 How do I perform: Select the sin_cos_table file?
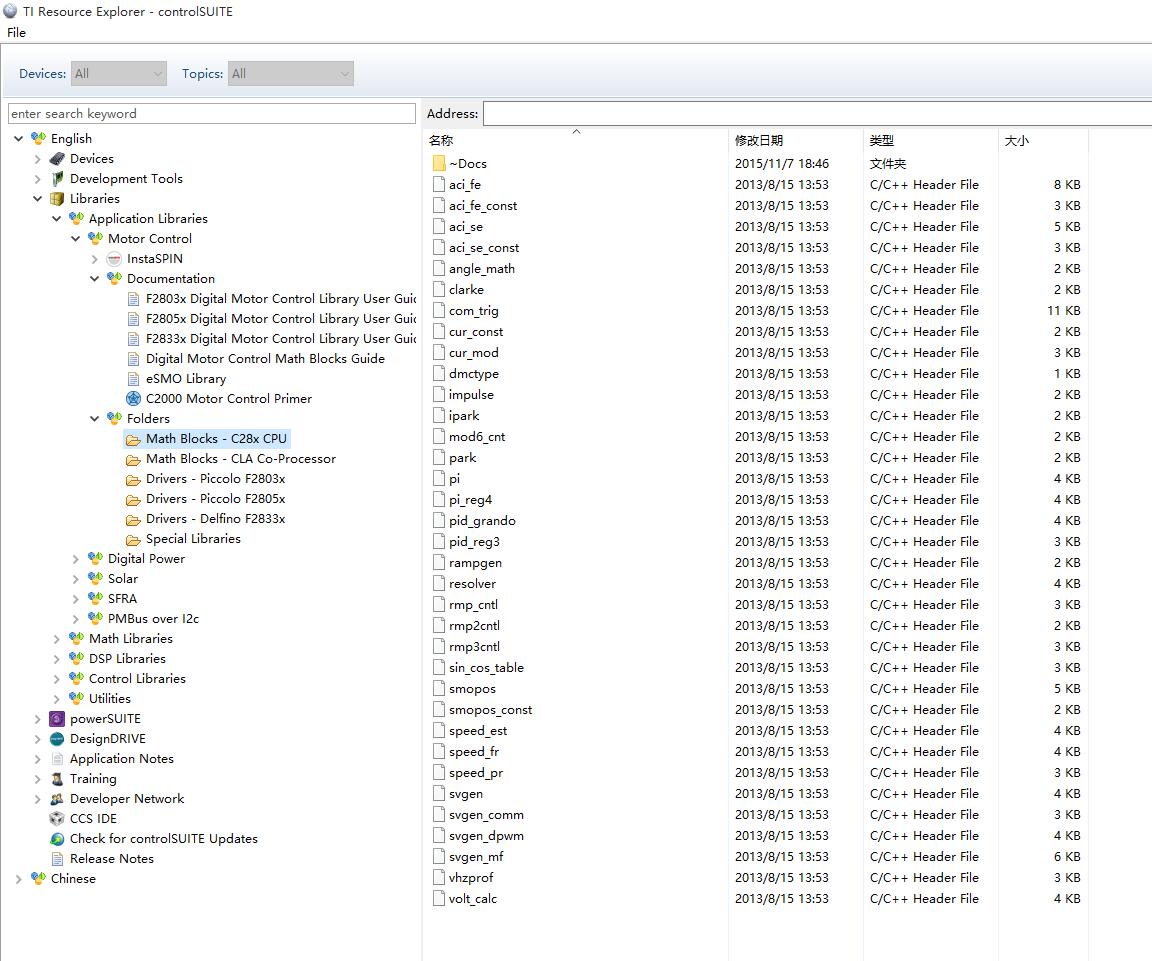486,667
